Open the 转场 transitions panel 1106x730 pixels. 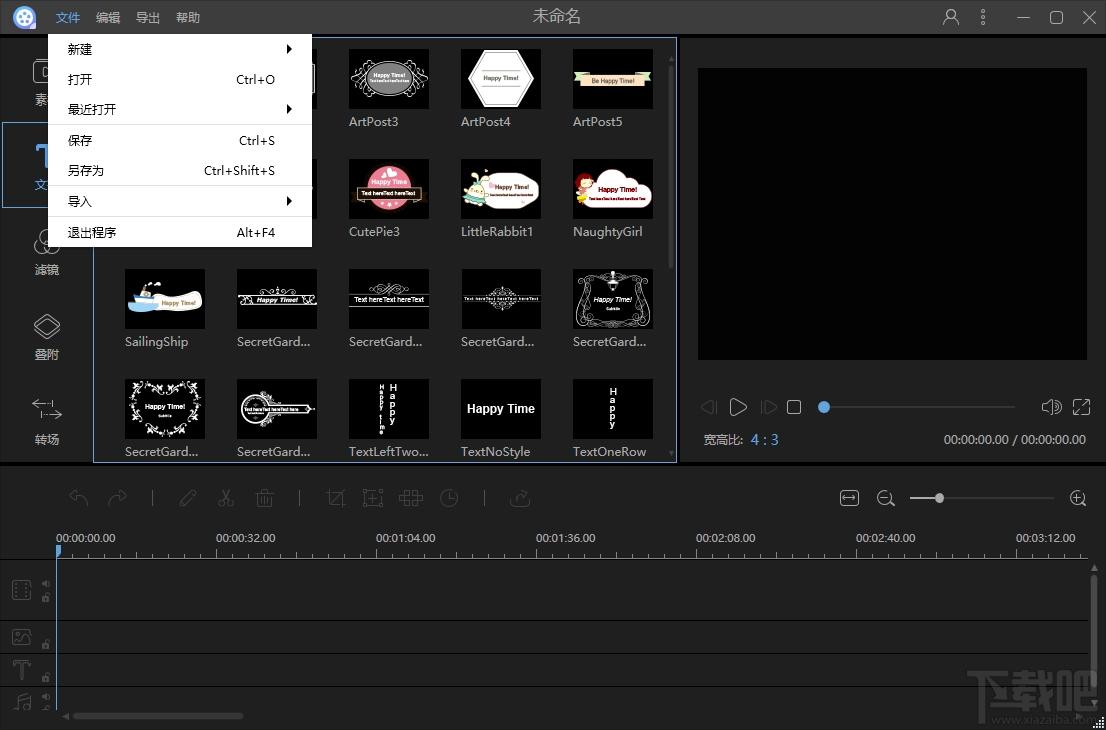click(47, 422)
